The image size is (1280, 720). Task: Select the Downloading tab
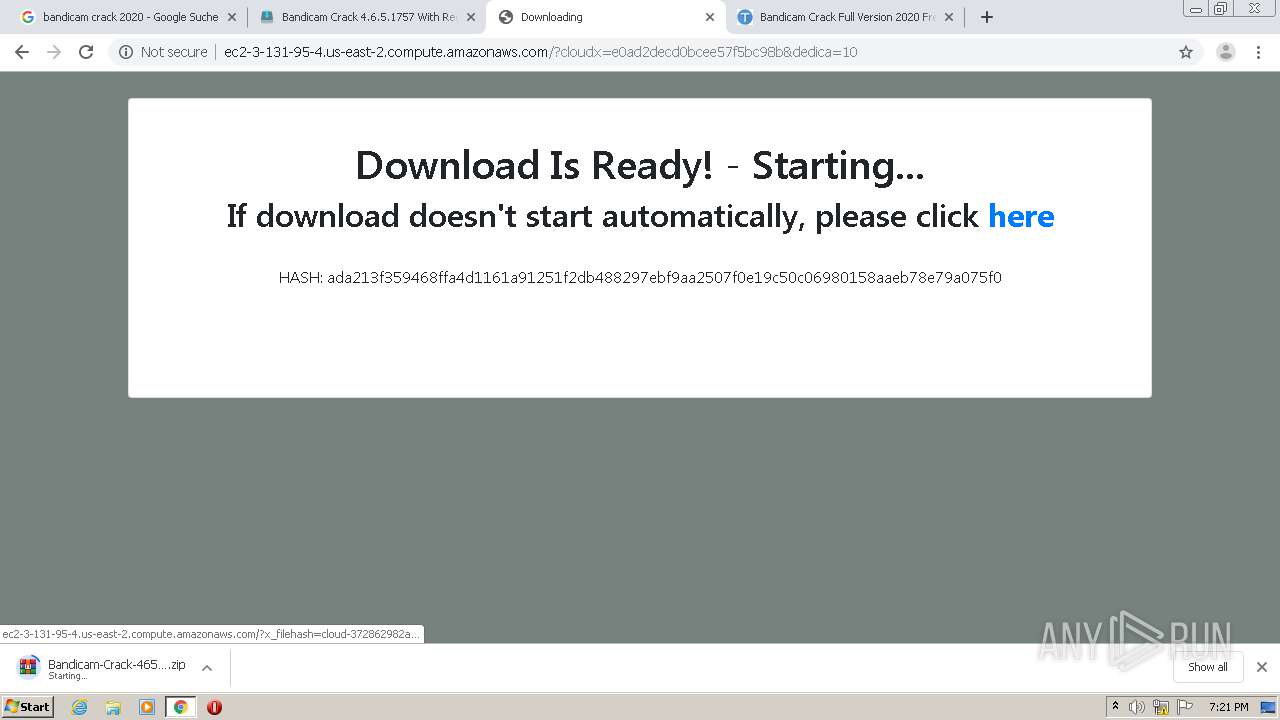point(606,17)
